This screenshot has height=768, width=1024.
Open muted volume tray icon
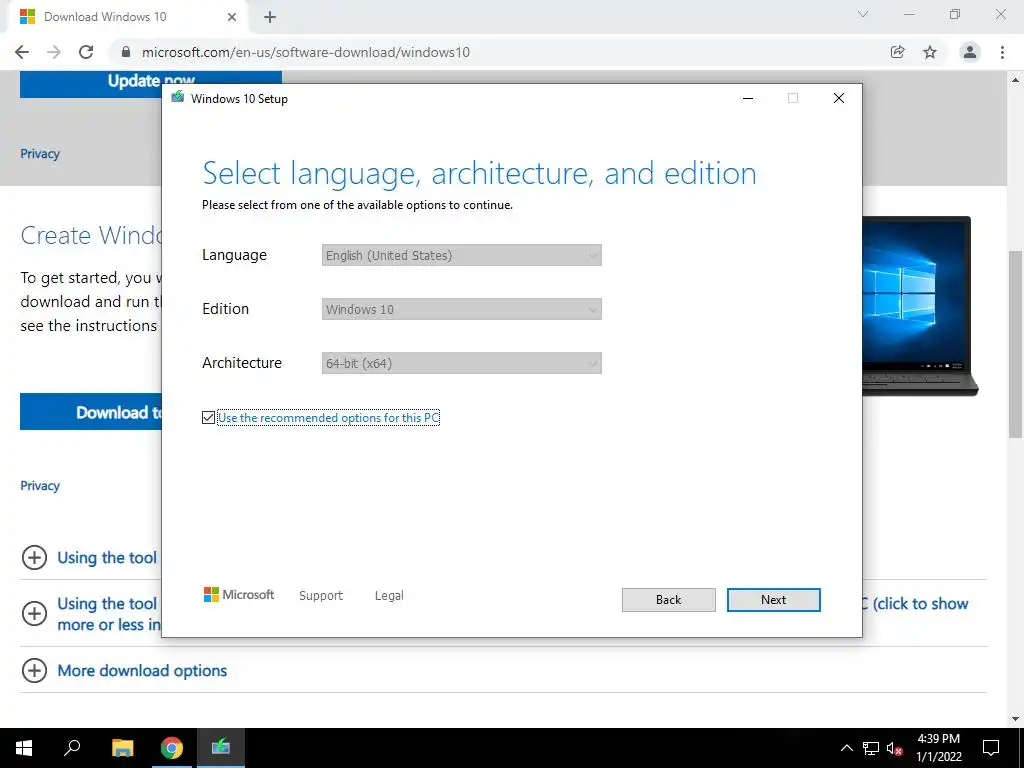tap(895, 748)
